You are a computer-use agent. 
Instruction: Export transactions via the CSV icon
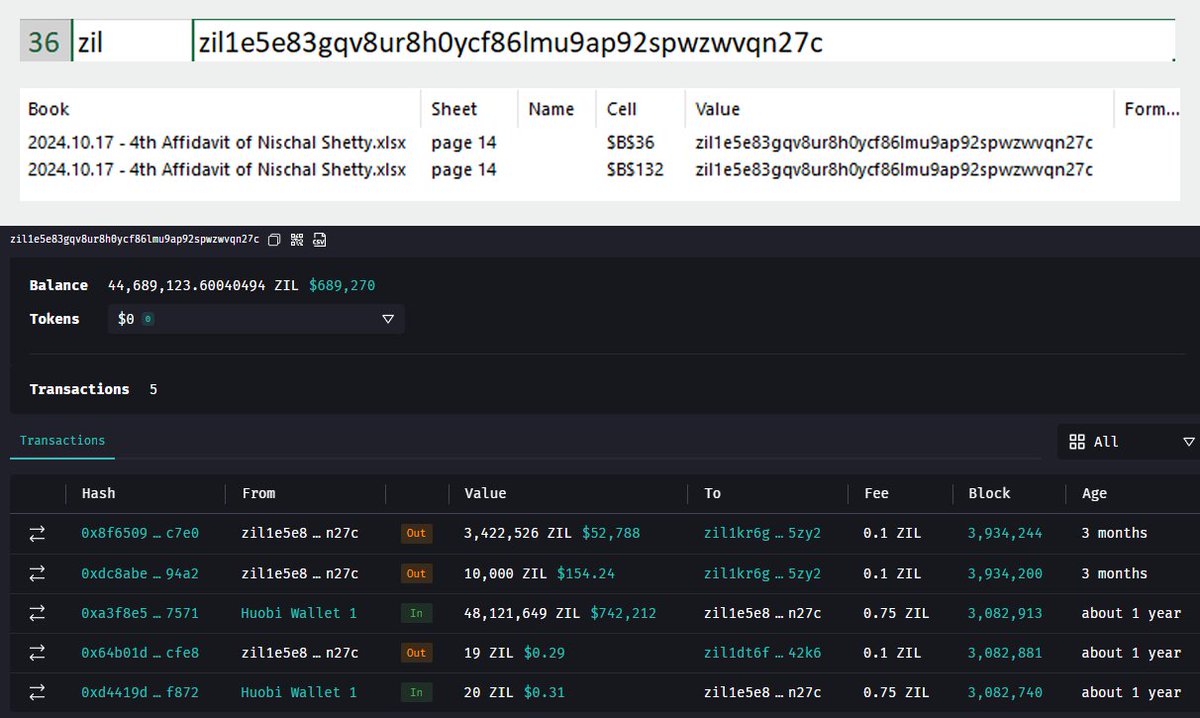pyautogui.click(x=320, y=239)
